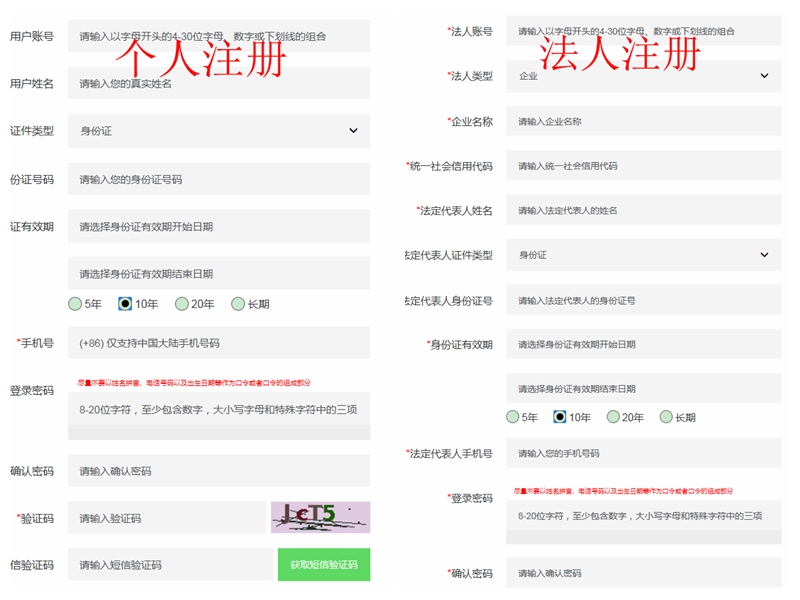
Task: Click the 企业名称 input field
Action: 643,122
